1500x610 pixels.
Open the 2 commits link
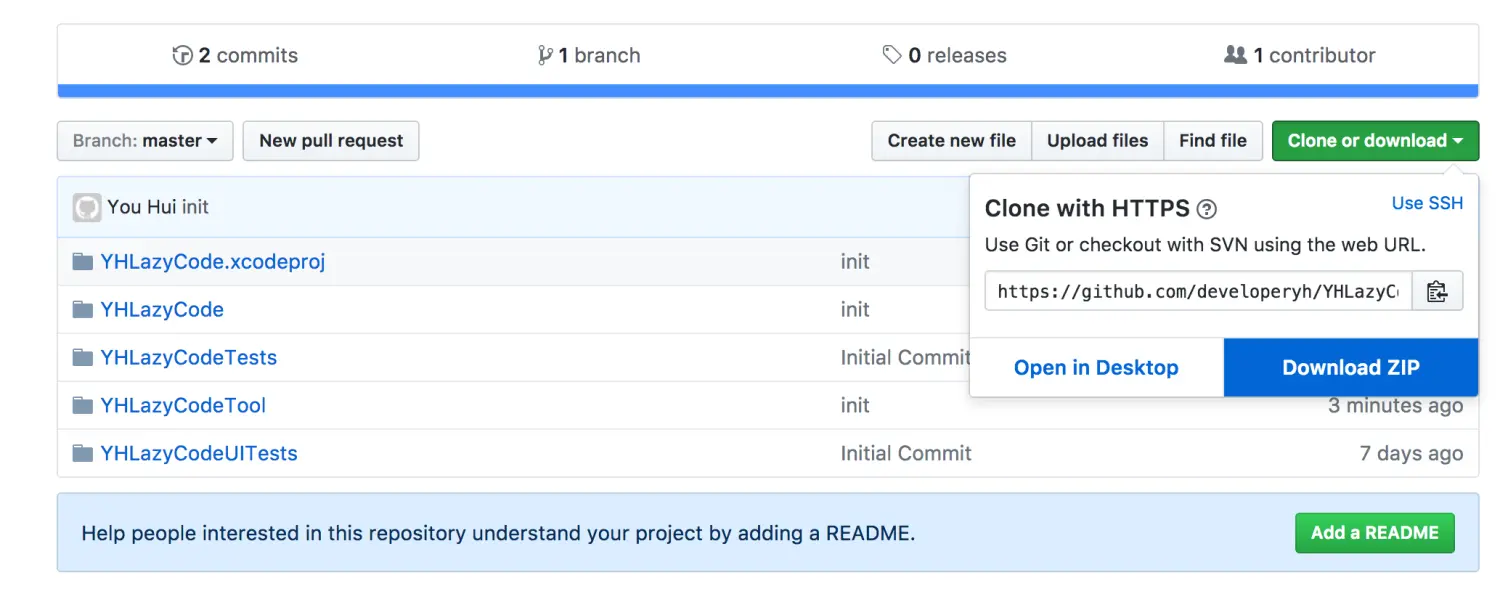(235, 56)
